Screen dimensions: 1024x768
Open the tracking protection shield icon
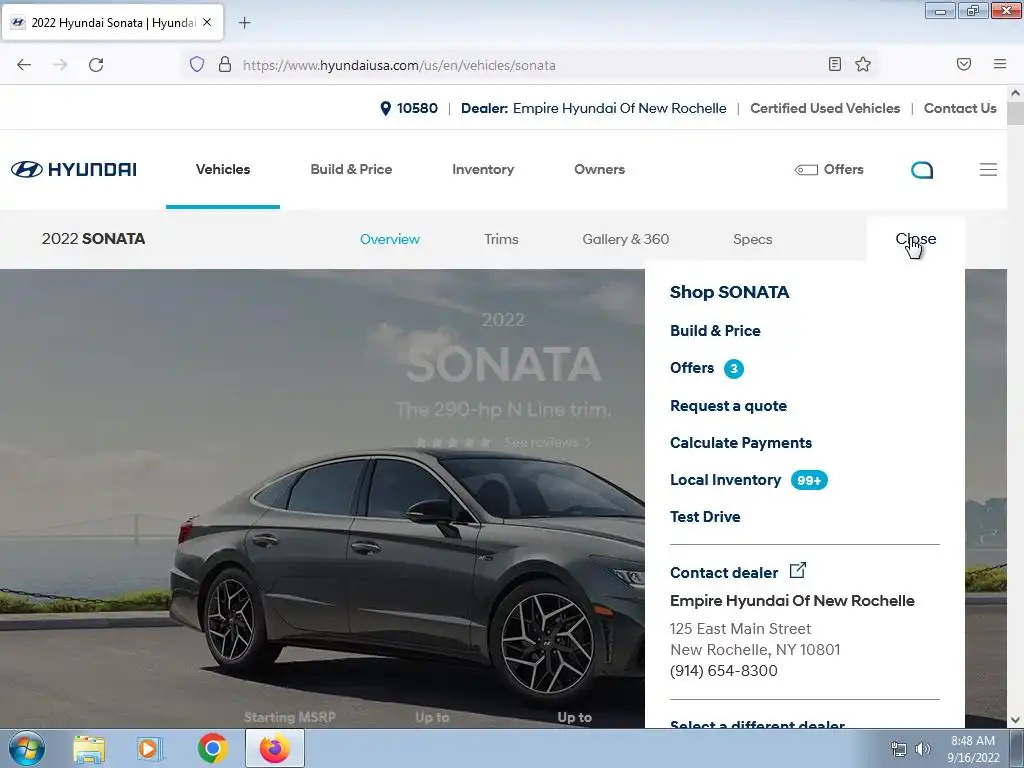pos(197,64)
